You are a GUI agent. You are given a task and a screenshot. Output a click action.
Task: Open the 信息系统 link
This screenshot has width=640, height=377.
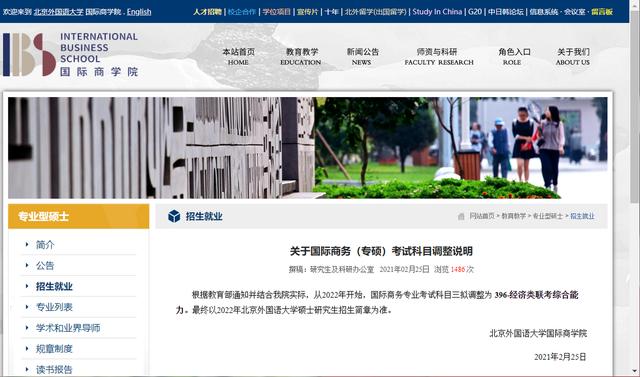pos(543,12)
